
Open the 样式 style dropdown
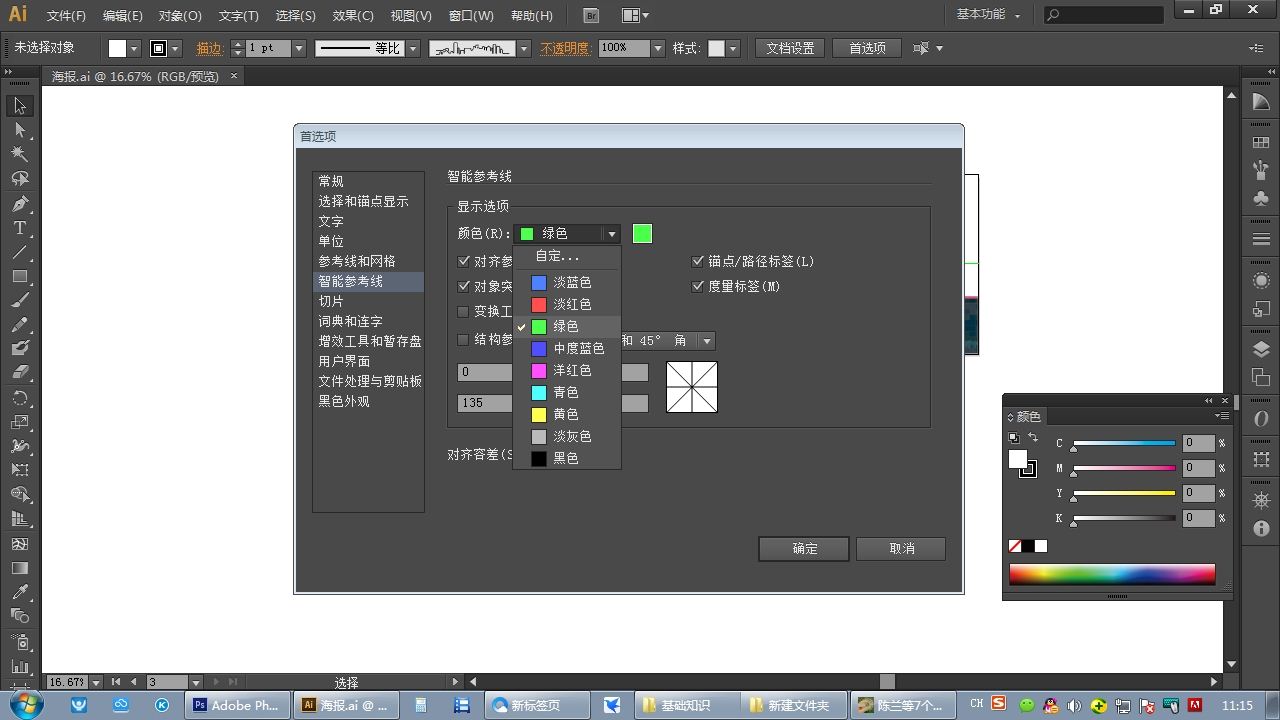732,48
